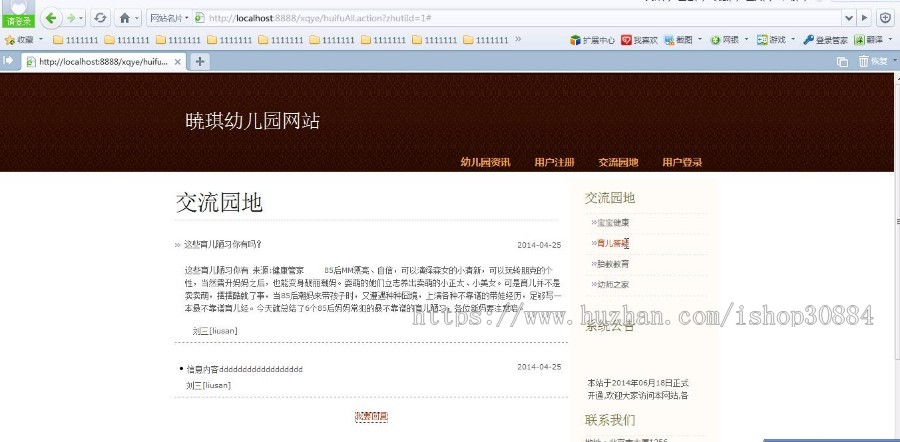Expand the address bar URL history dropdown
Screen dimensions: 900x442
pos(849,18)
